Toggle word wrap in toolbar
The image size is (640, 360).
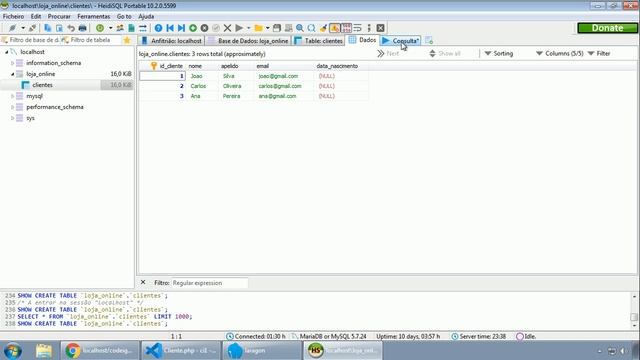[358, 28]
